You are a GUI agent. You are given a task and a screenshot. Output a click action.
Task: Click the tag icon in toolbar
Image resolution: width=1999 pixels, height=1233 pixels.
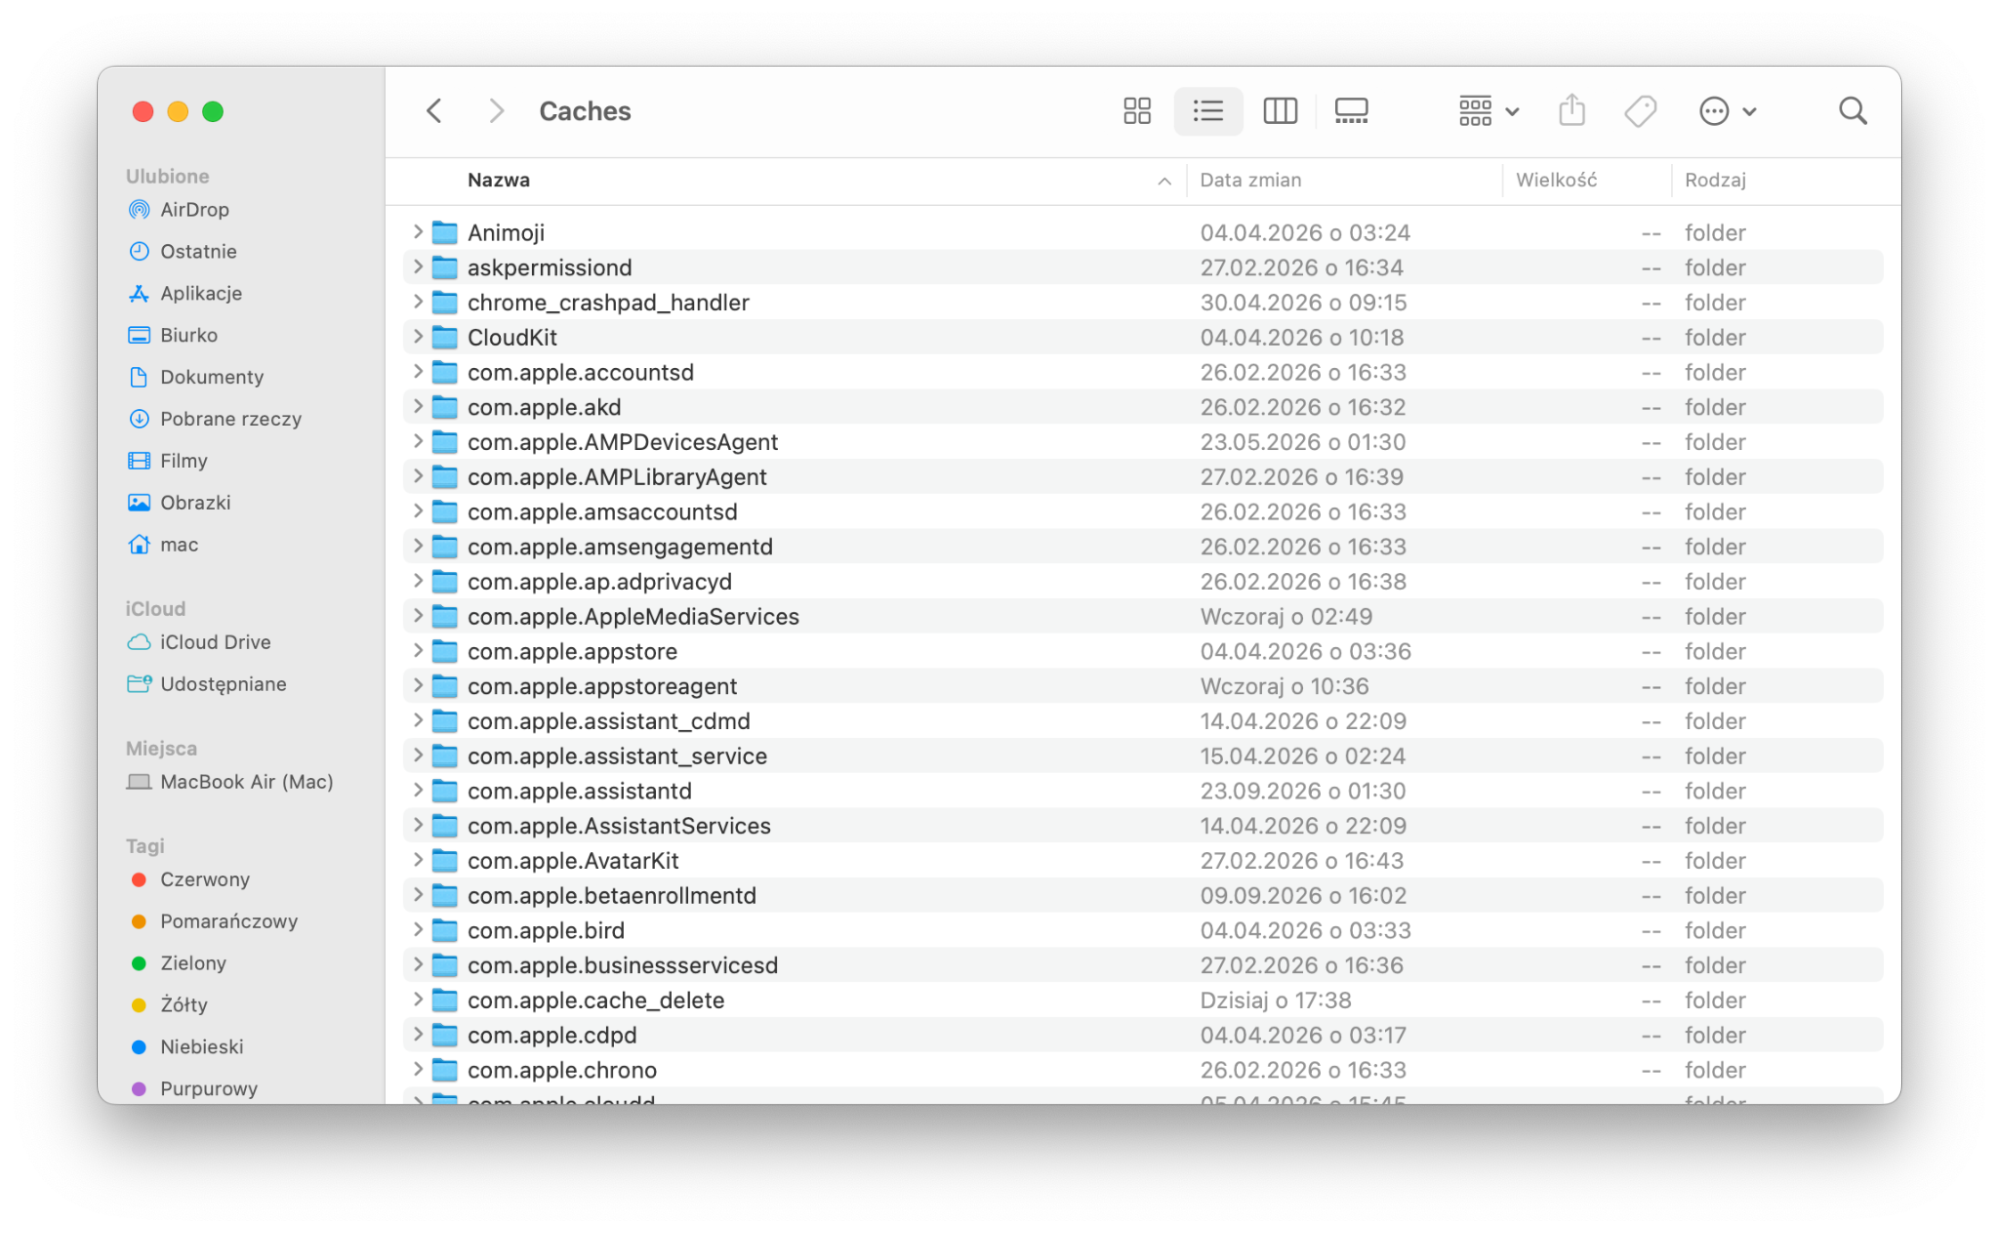tap(1640, 111)
